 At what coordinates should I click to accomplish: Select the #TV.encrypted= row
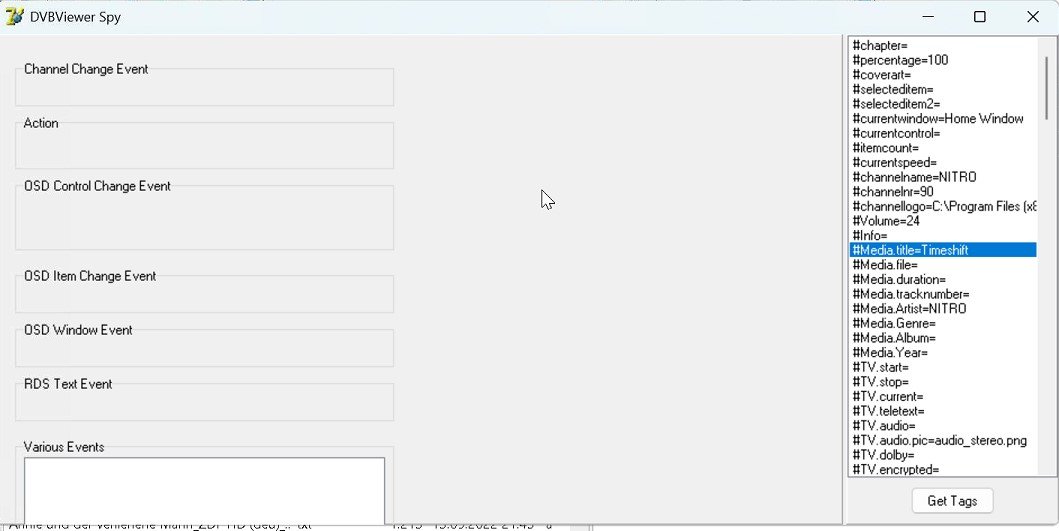pyautogui.click(x=943, y=469)
